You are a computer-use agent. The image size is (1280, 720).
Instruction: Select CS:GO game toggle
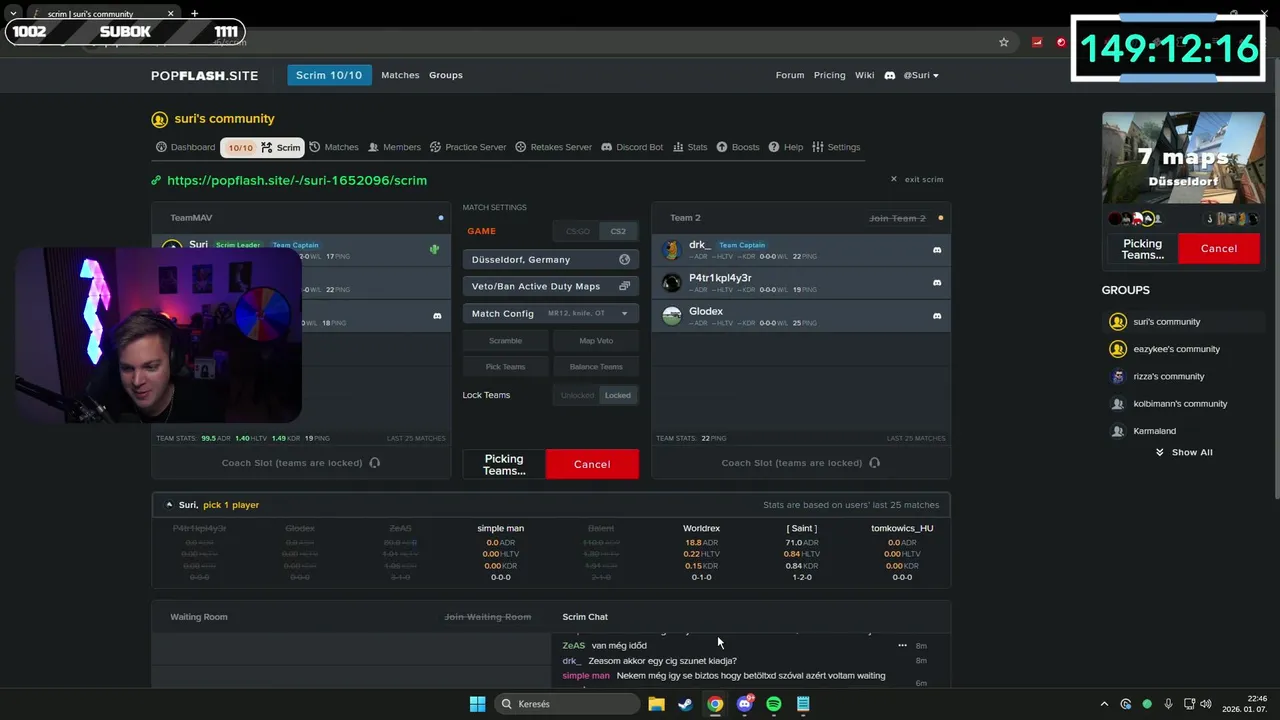coord(578,231)
